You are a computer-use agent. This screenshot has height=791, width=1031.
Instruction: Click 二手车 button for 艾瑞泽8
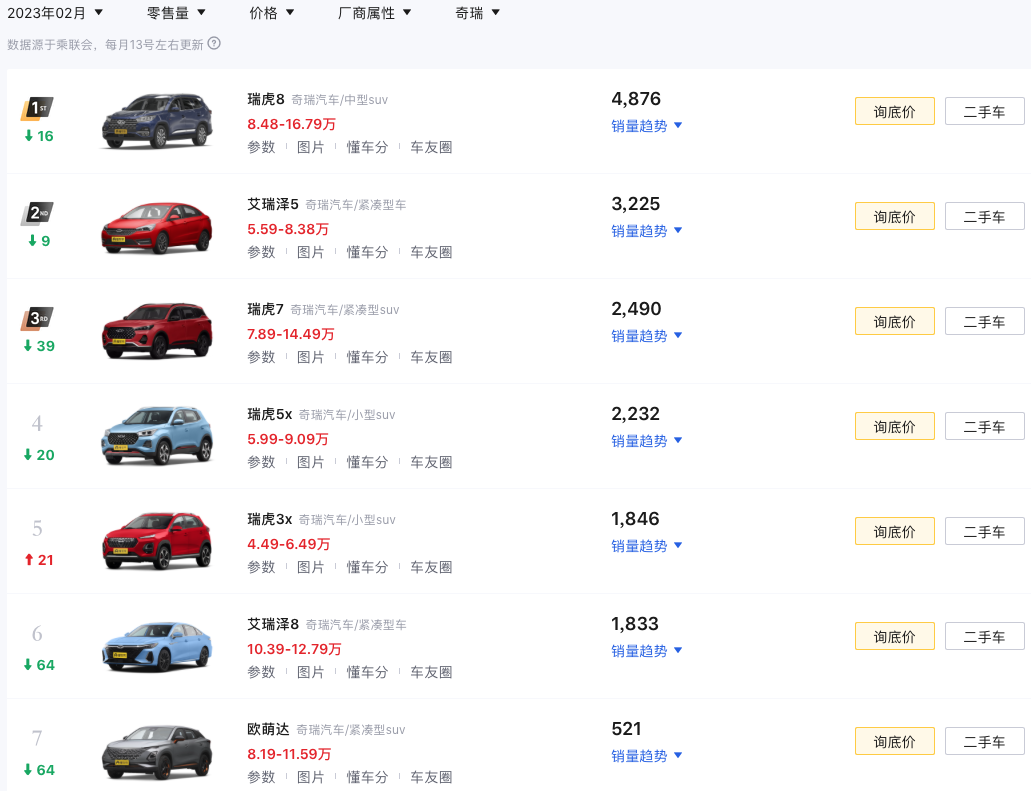984,636
